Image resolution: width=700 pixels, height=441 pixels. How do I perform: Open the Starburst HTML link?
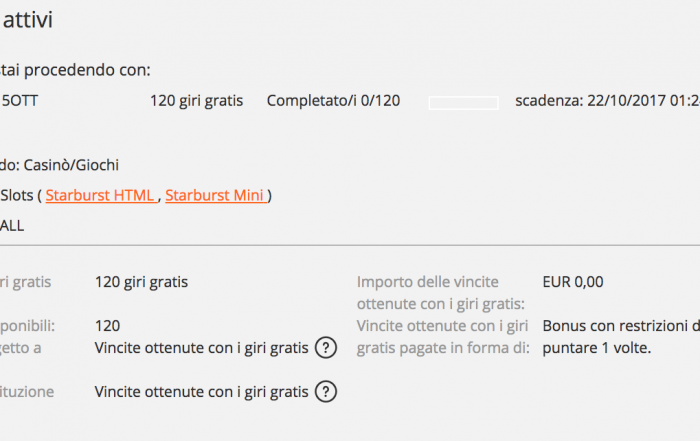[x=100, y=195]
